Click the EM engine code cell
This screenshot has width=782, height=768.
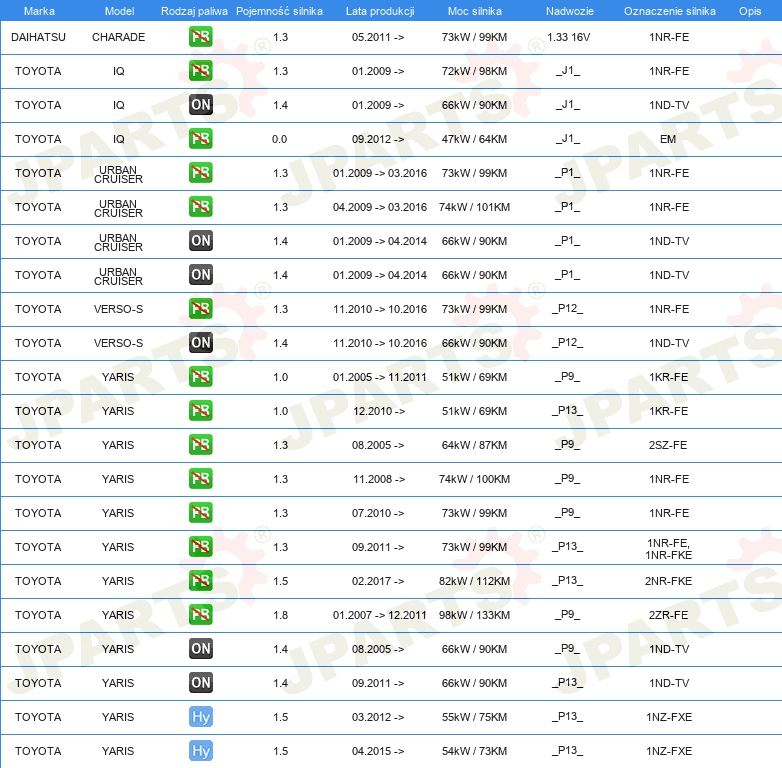point(668,139)
